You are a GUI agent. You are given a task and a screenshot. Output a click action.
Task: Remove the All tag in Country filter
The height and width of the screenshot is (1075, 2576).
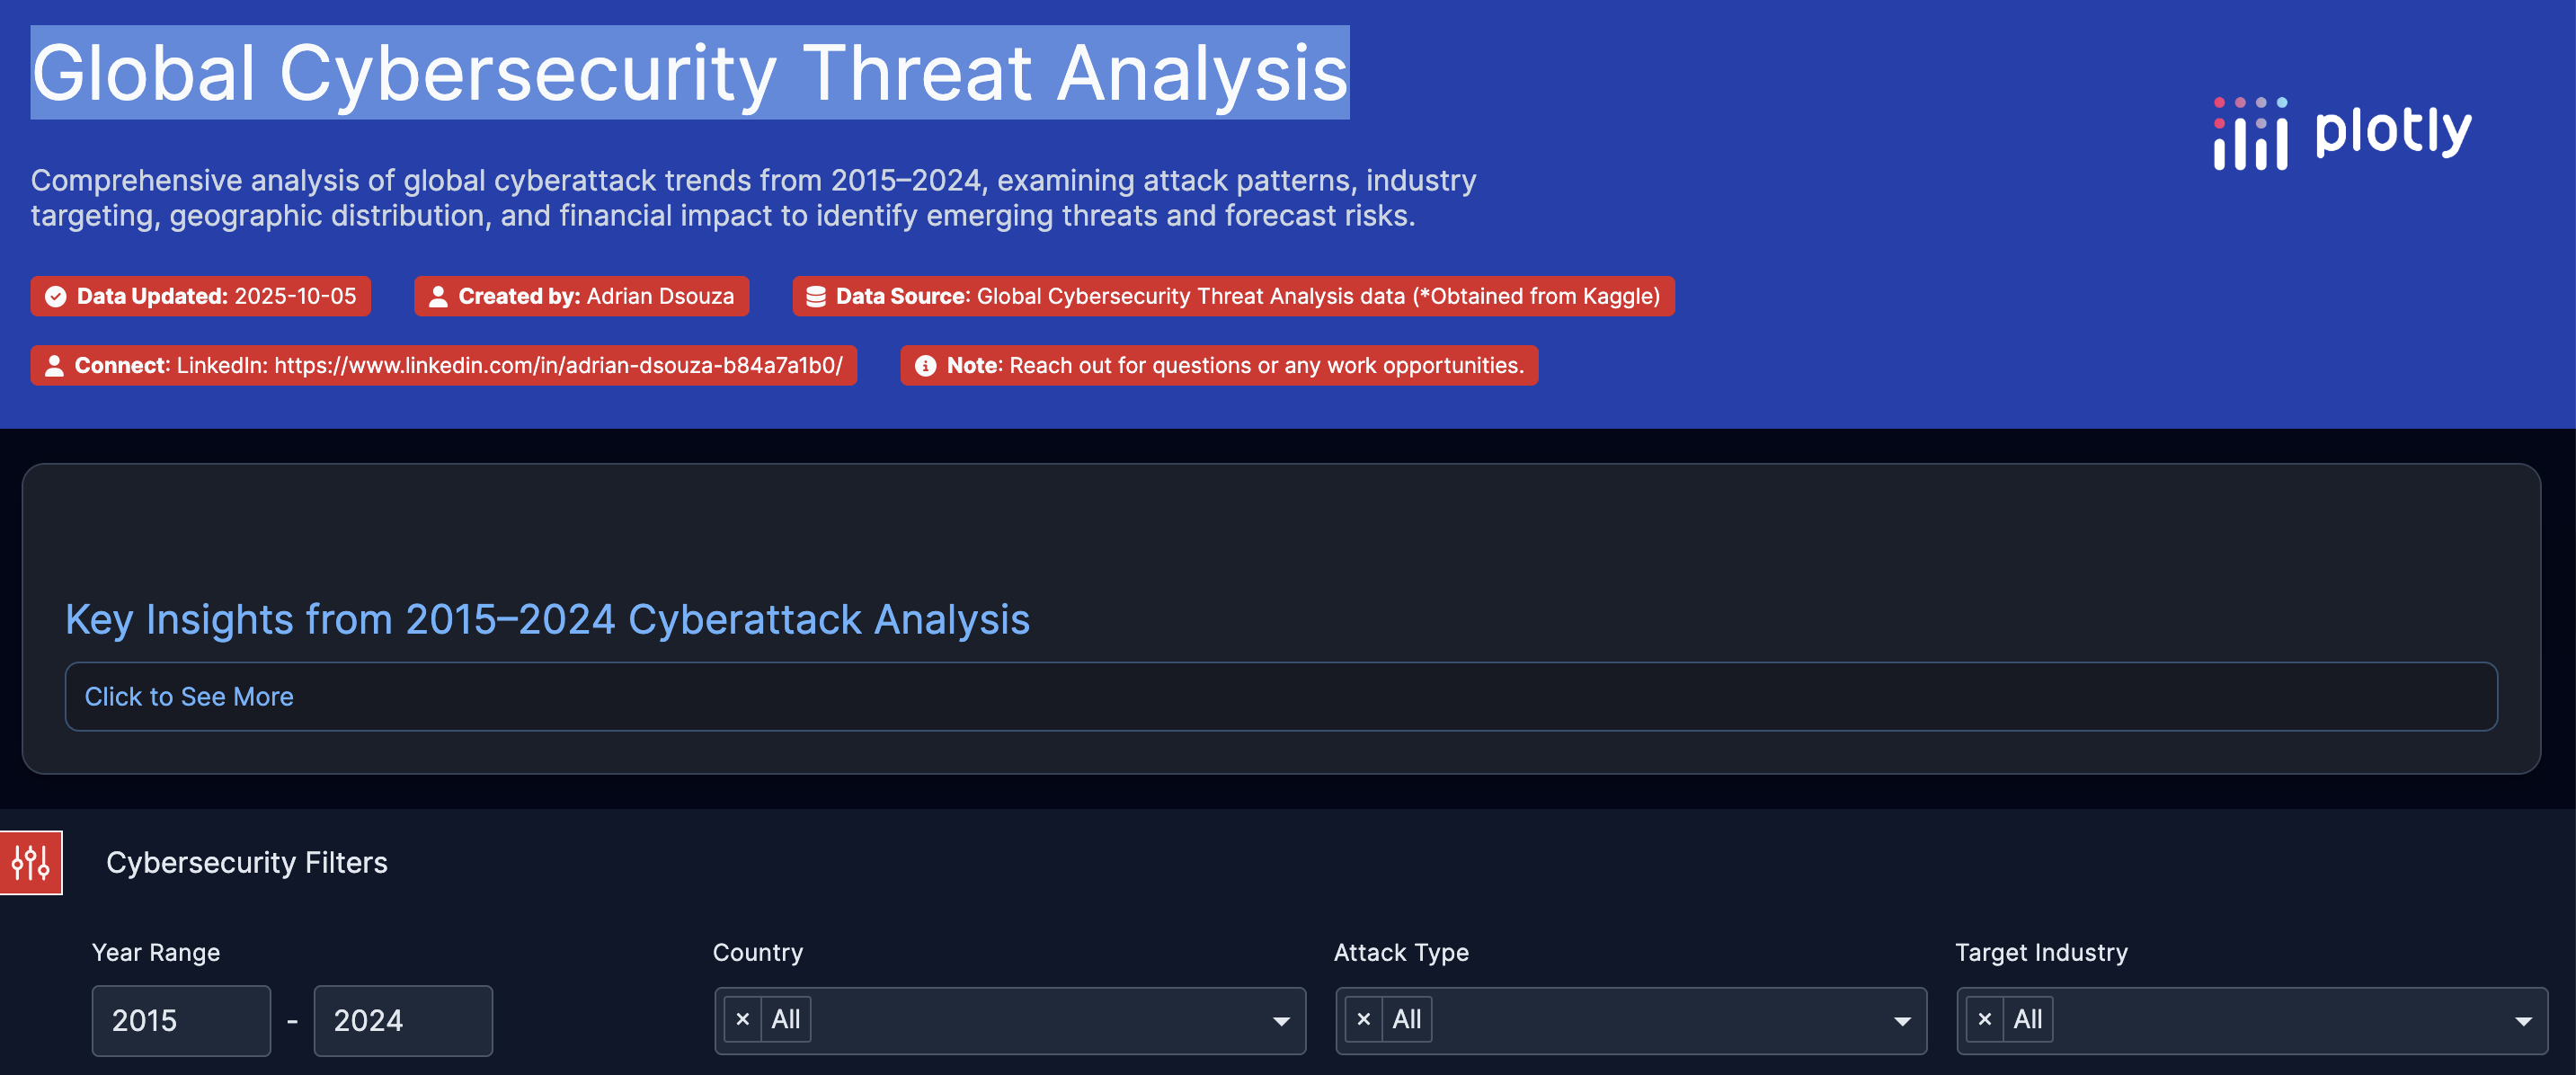tap(742, 1019)
